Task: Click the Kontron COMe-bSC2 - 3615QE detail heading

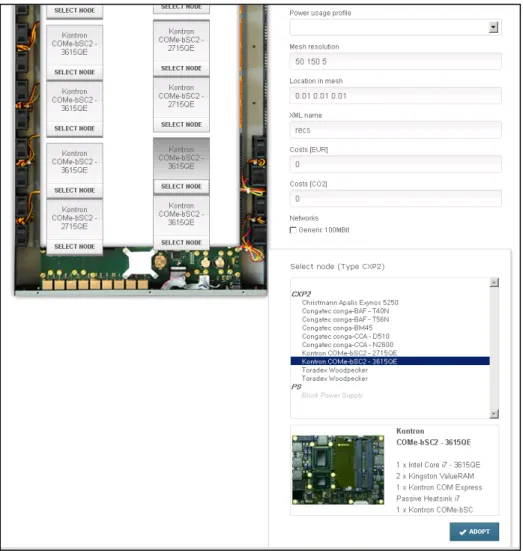Action: 433,437
